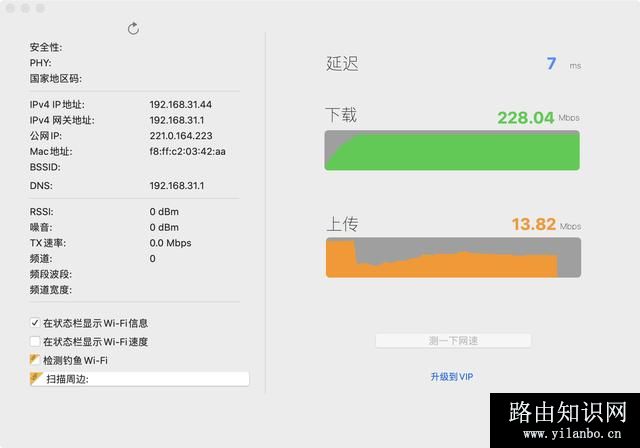Click the public IP 221.0.164.223
Image resolution: width=640 pixels, height=448 pixels.
point(181,136)
